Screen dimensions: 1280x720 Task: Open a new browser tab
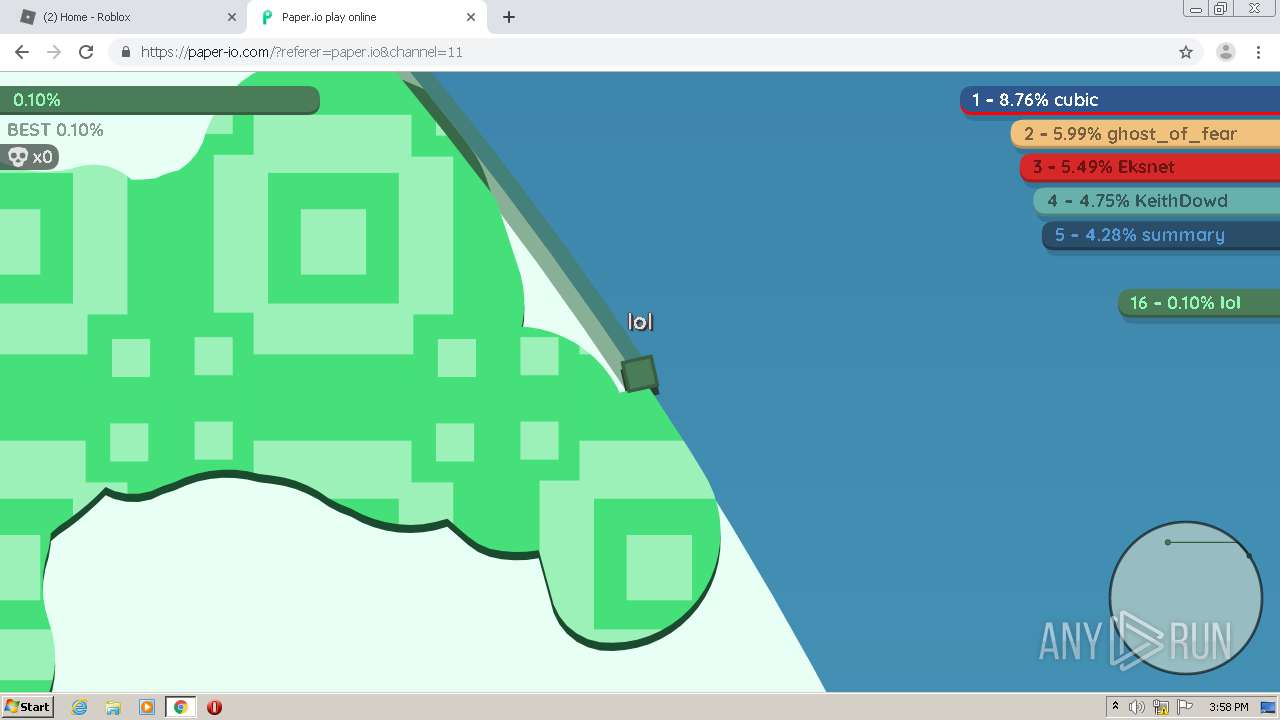tap(508, 17)
